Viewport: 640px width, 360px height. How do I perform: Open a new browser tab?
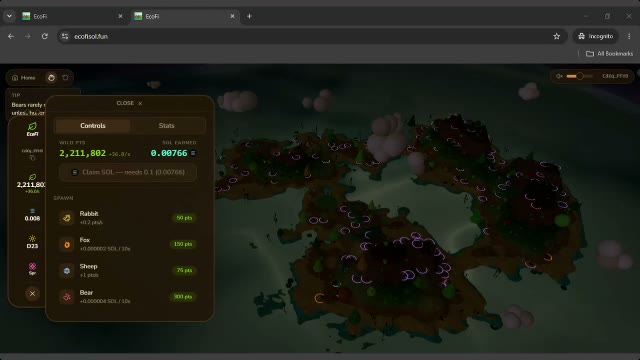coord(249,16)
